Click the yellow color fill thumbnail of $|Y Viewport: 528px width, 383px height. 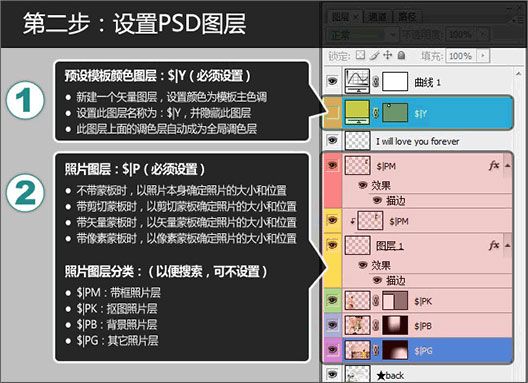point(357,112)
